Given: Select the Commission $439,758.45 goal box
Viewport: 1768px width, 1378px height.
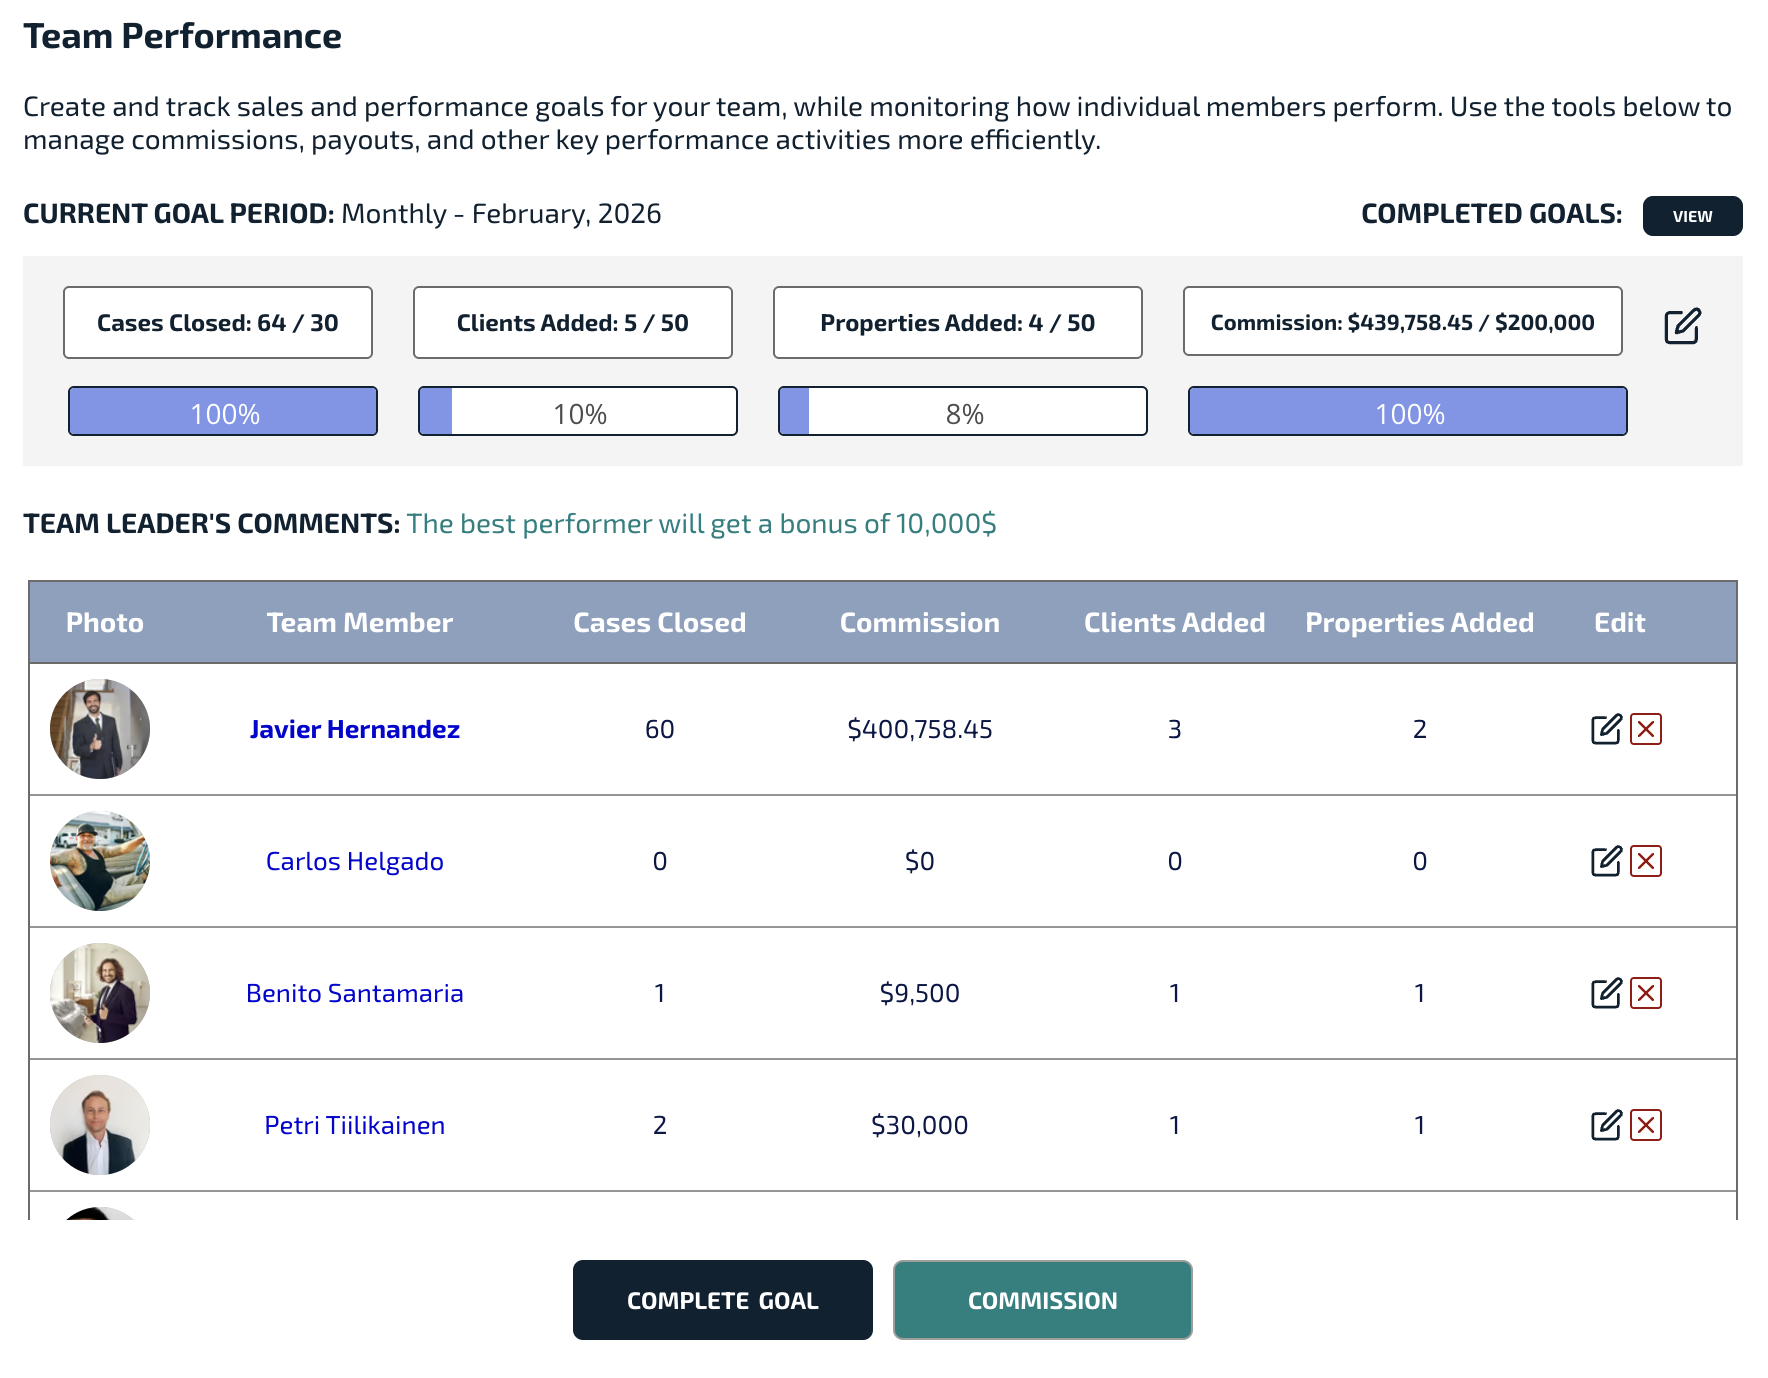Looking at the screenshot, I should (1402, 322).
